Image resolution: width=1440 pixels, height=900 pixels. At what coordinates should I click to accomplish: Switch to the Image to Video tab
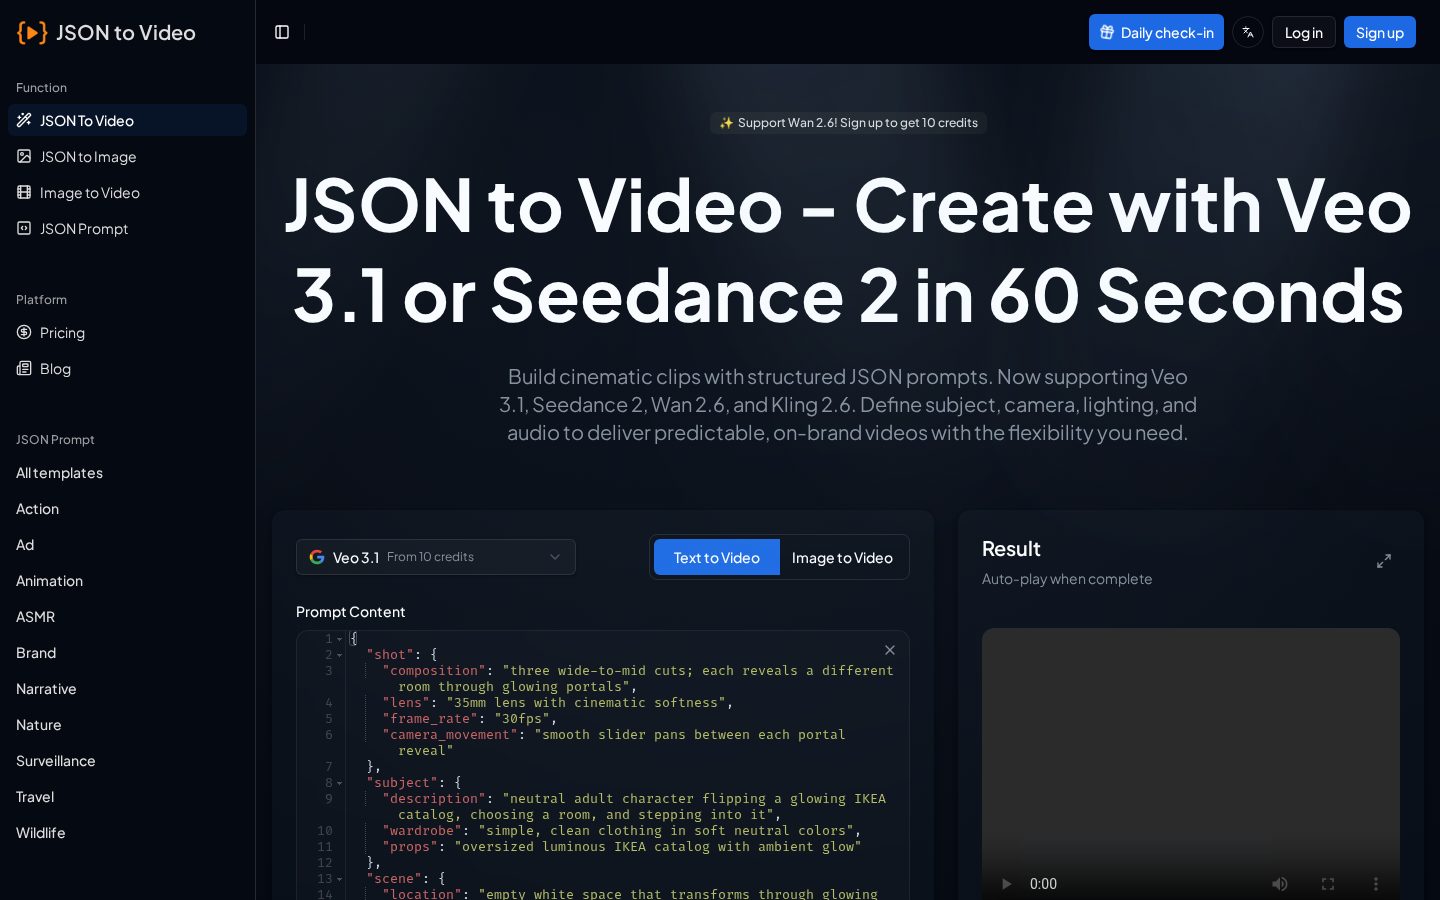tap(842, 557)
